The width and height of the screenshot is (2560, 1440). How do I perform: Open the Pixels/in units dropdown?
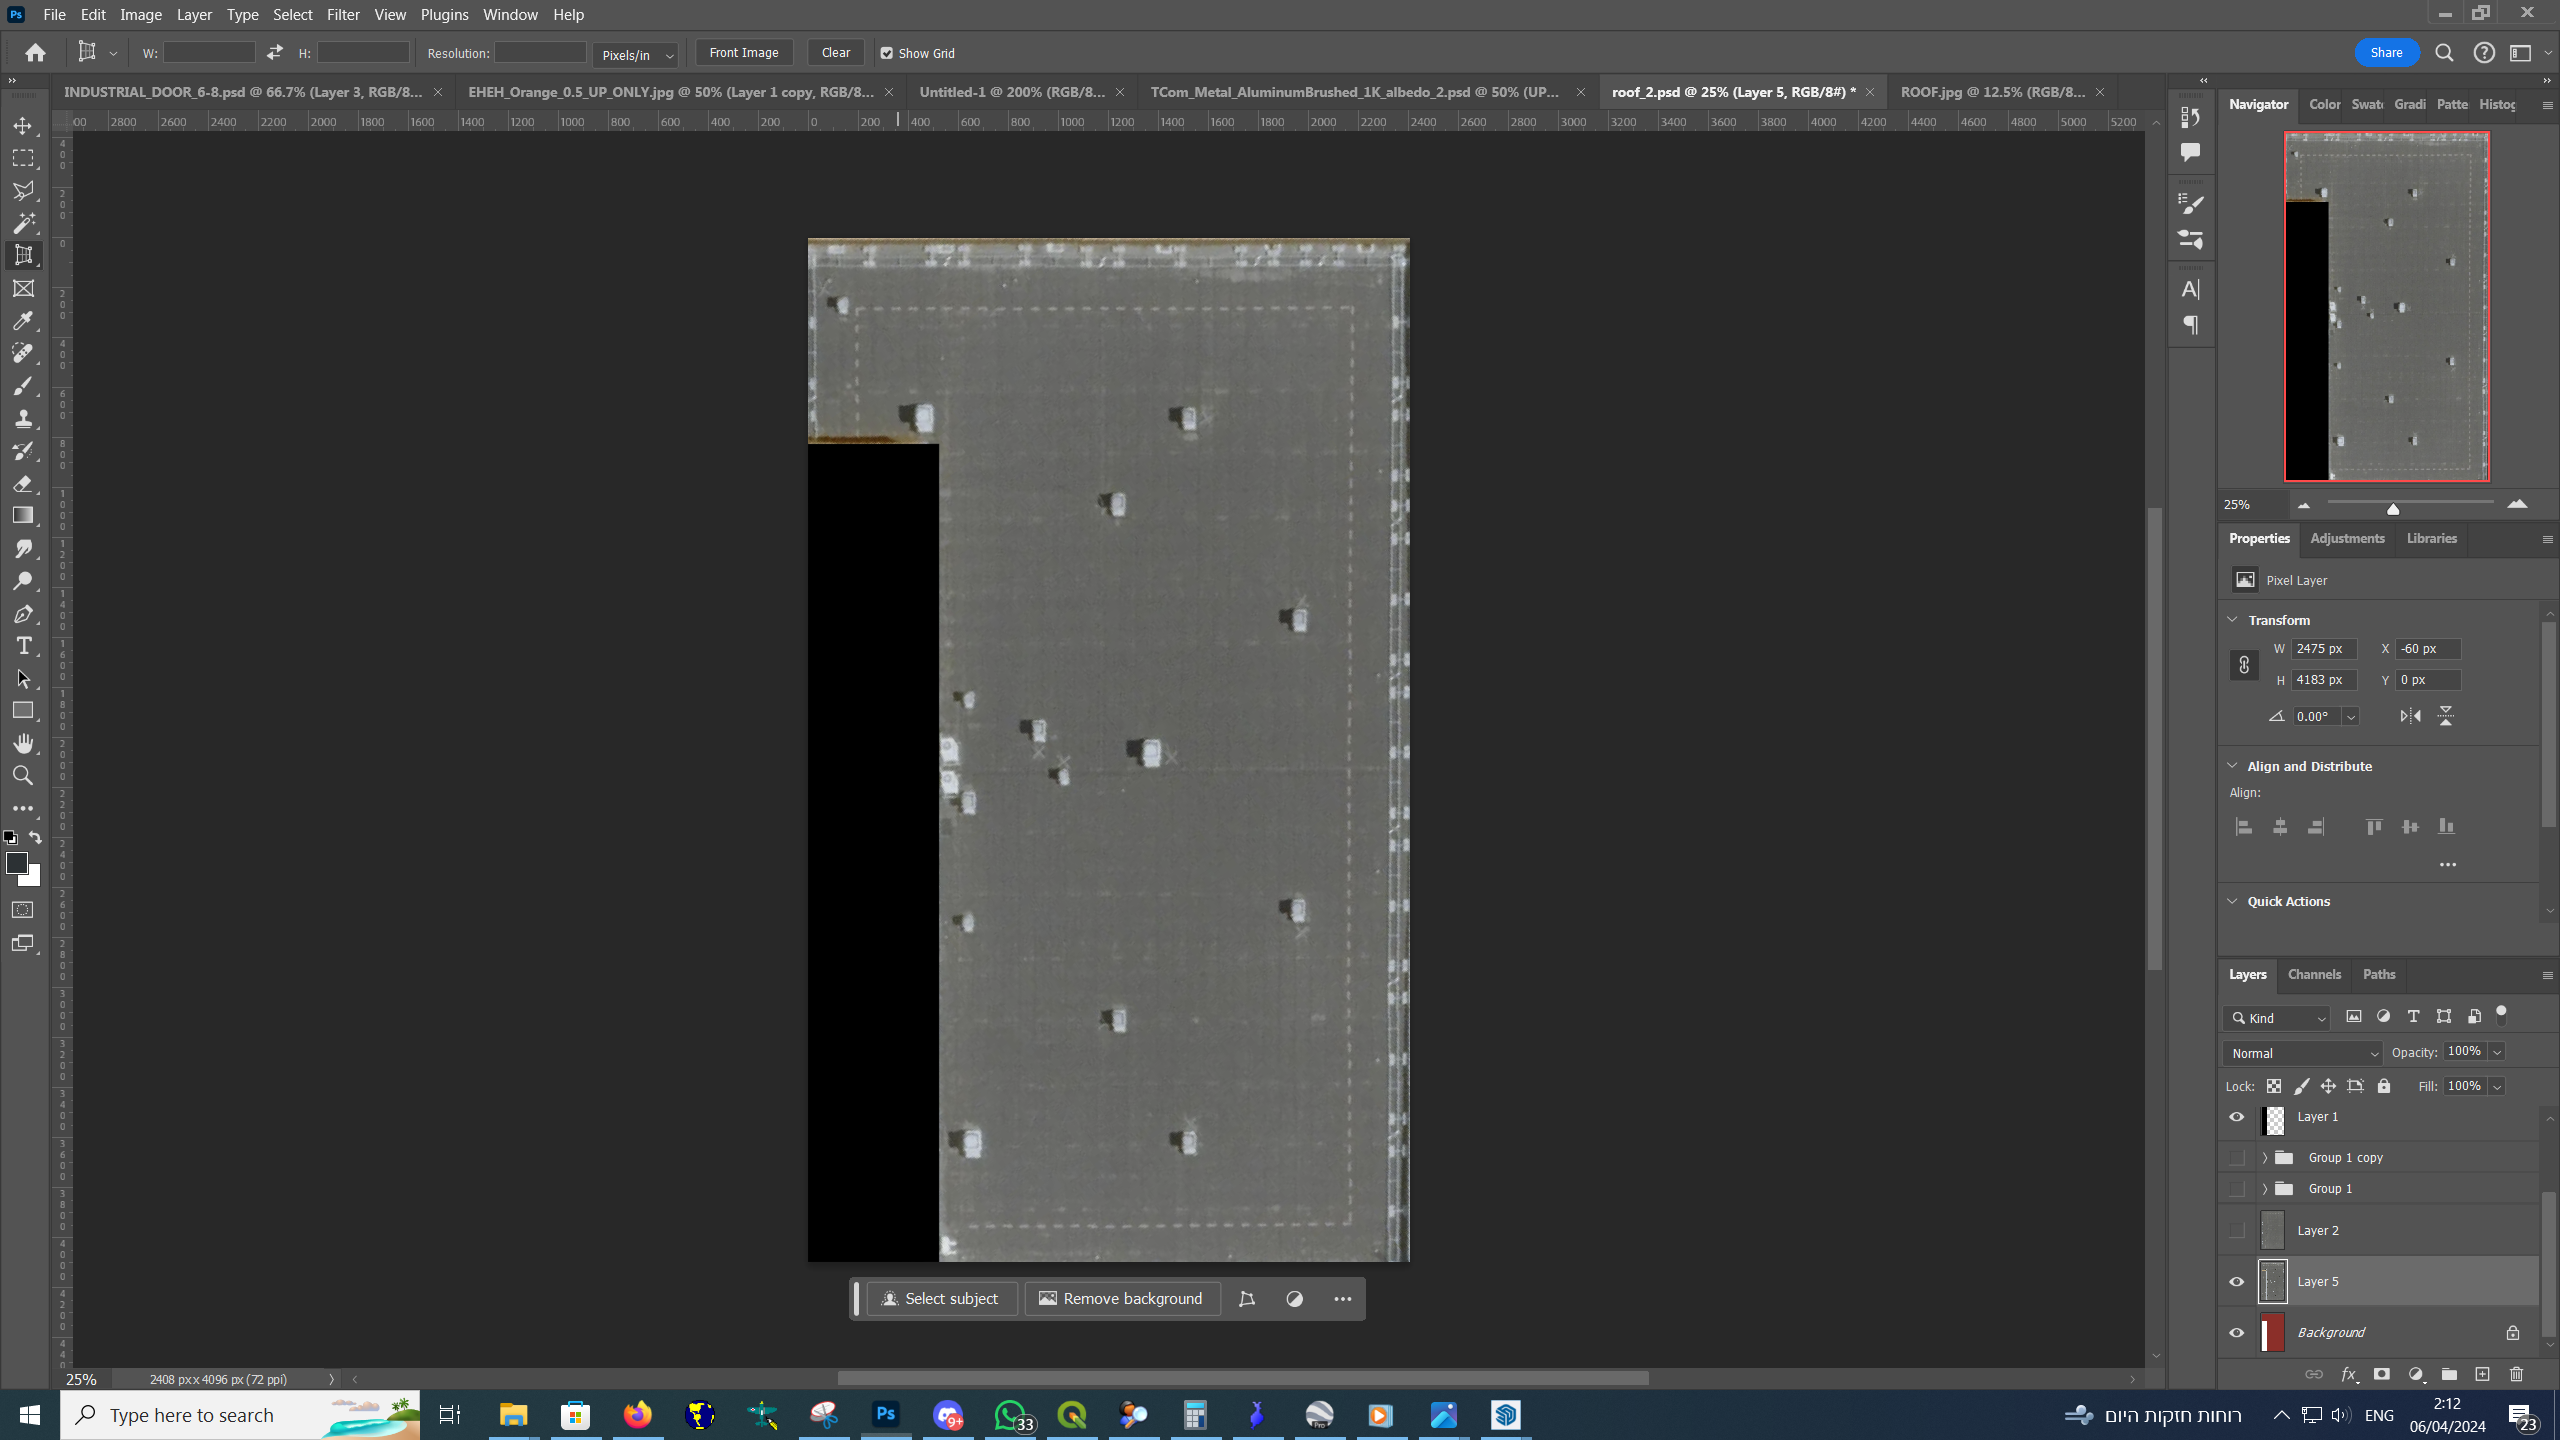(636, 55)
